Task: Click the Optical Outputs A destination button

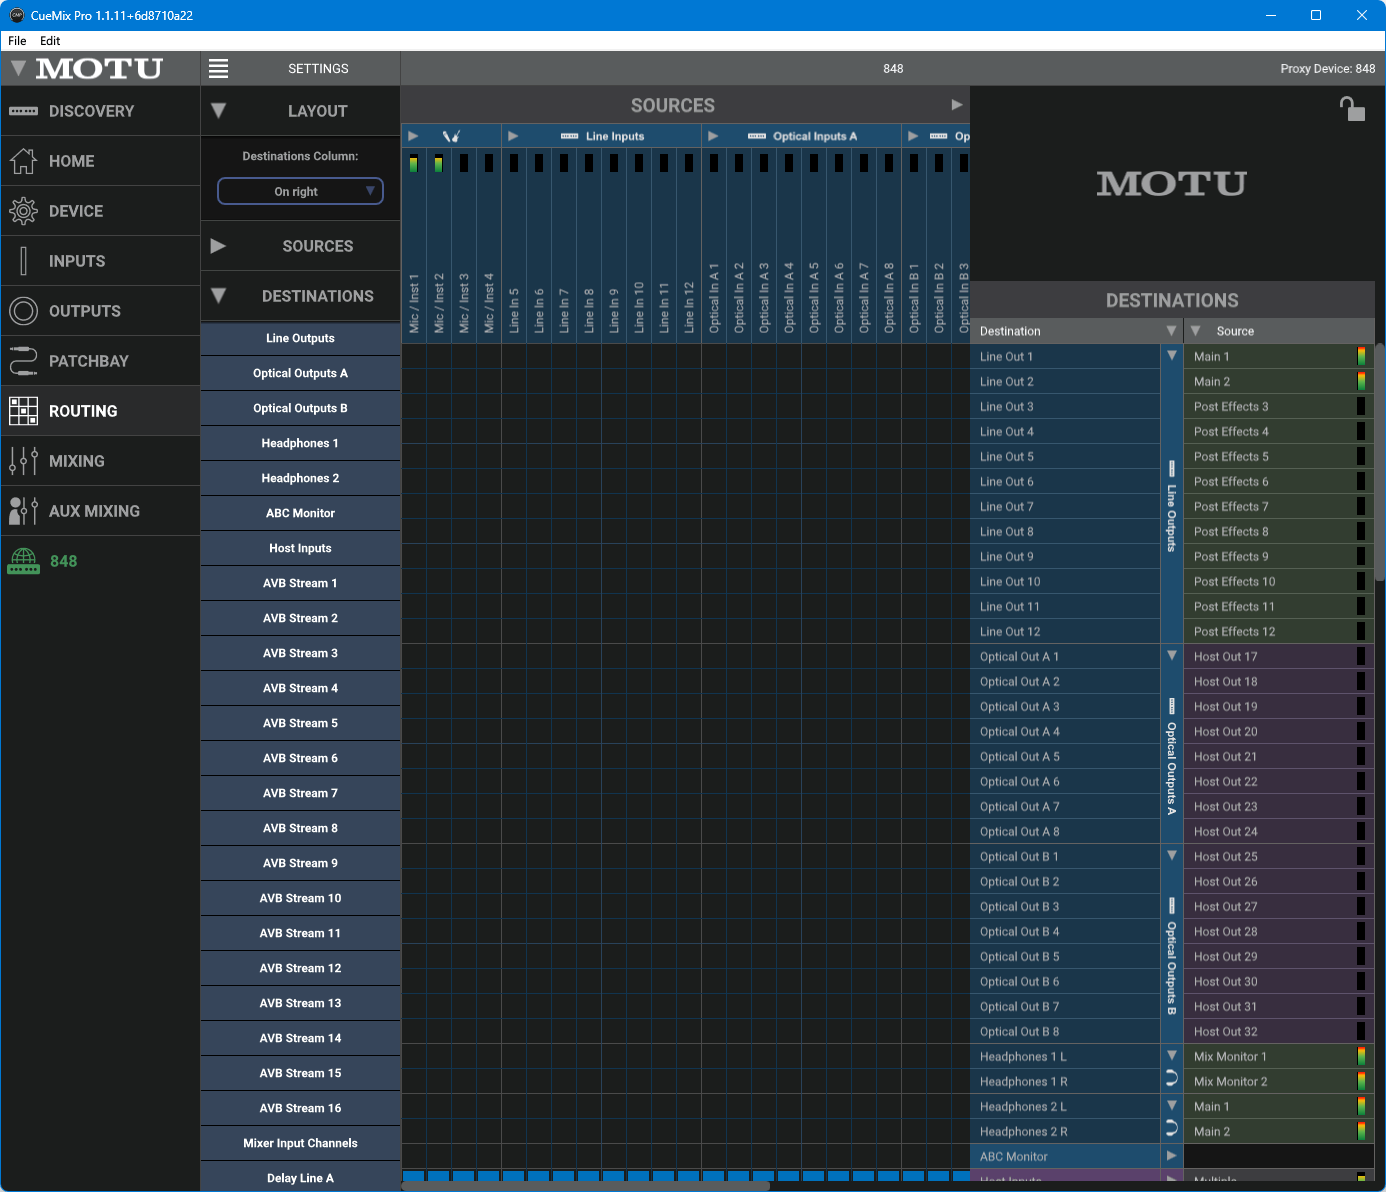Action: point(300,373)
